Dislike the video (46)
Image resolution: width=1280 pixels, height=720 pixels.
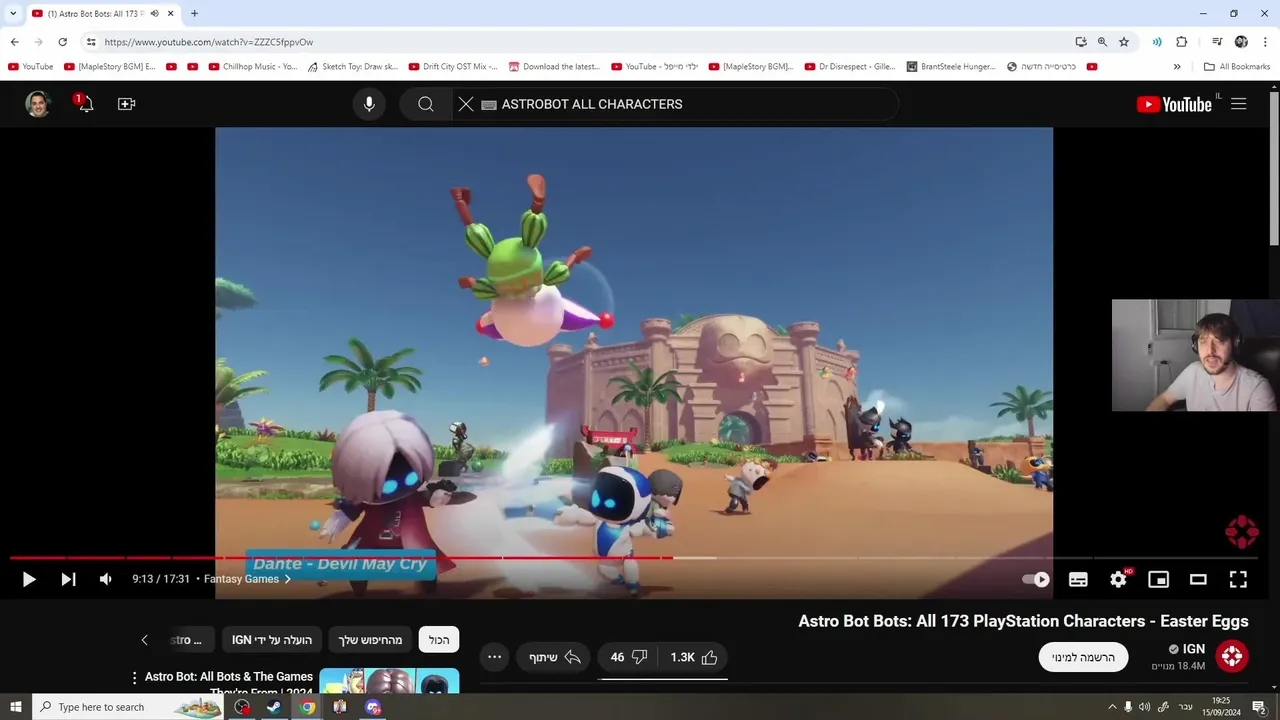[x=629, y=657]
